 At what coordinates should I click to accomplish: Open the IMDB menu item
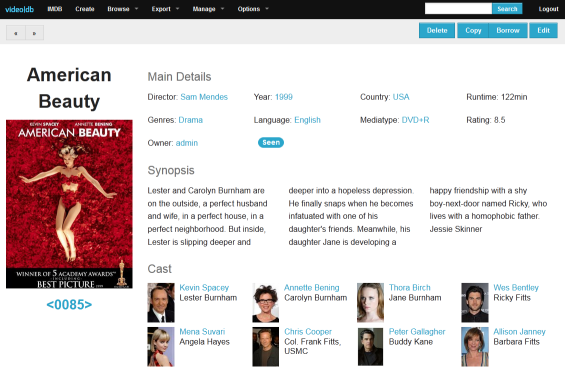point(55,9)
